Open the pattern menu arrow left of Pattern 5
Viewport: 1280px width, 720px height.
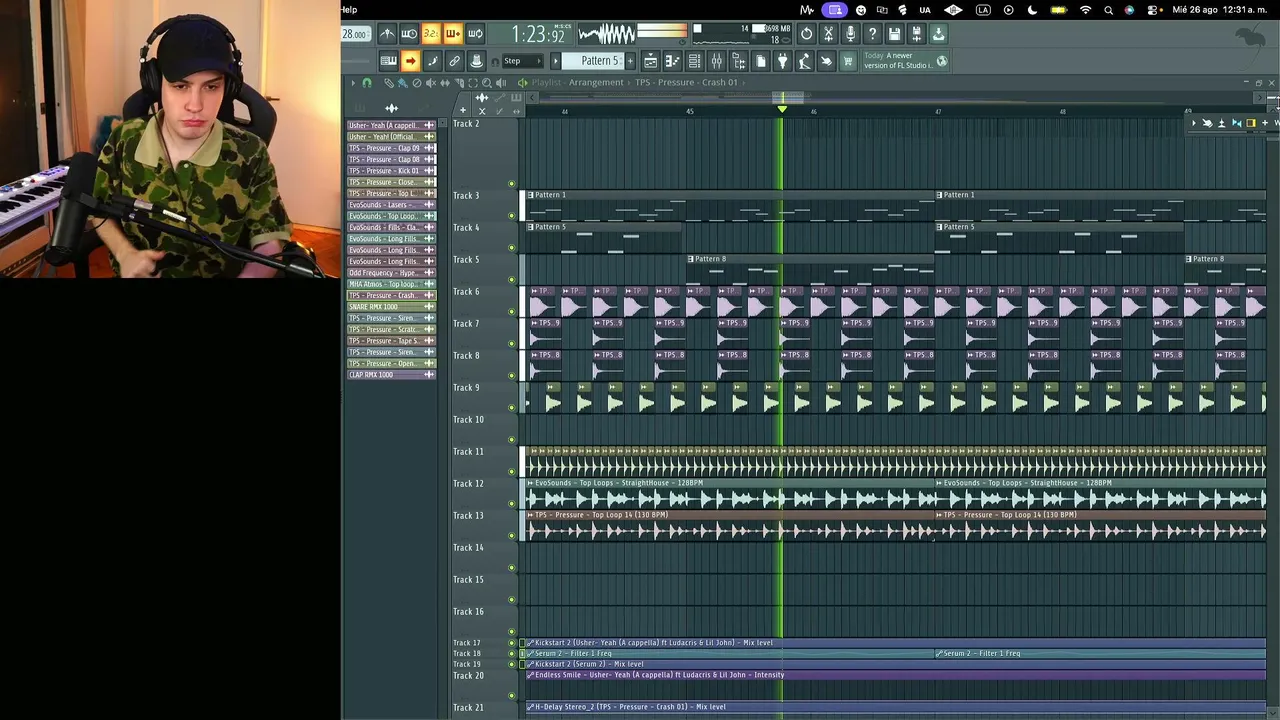(x=556, y=61)
